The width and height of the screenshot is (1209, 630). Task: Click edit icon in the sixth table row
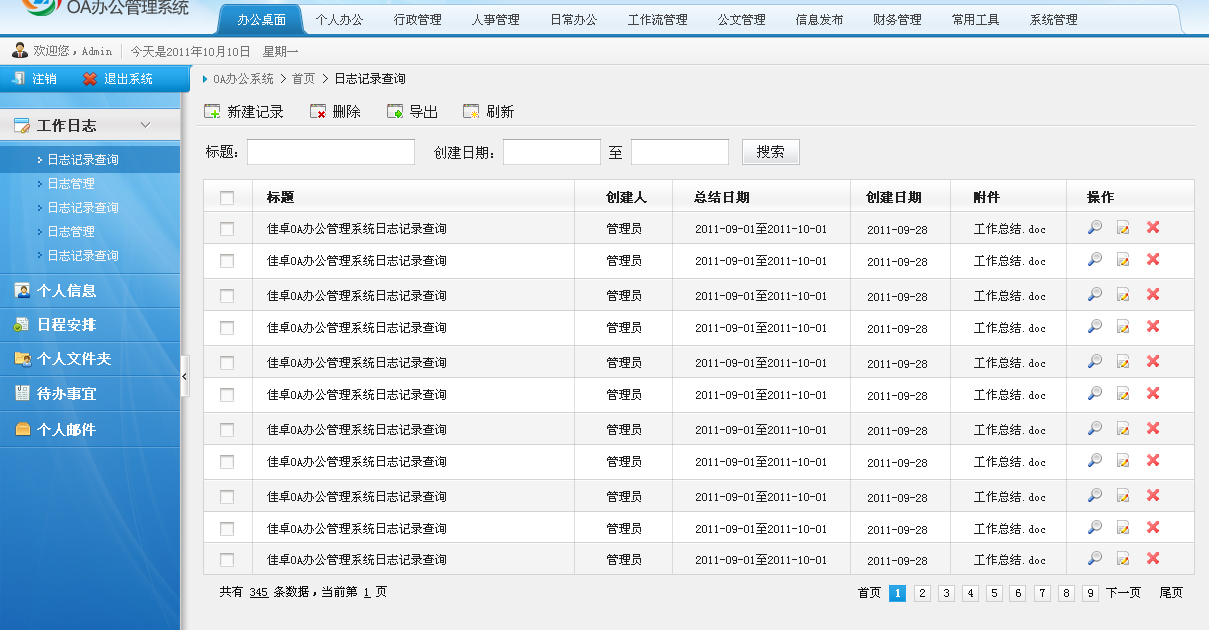pos(1123,394)
